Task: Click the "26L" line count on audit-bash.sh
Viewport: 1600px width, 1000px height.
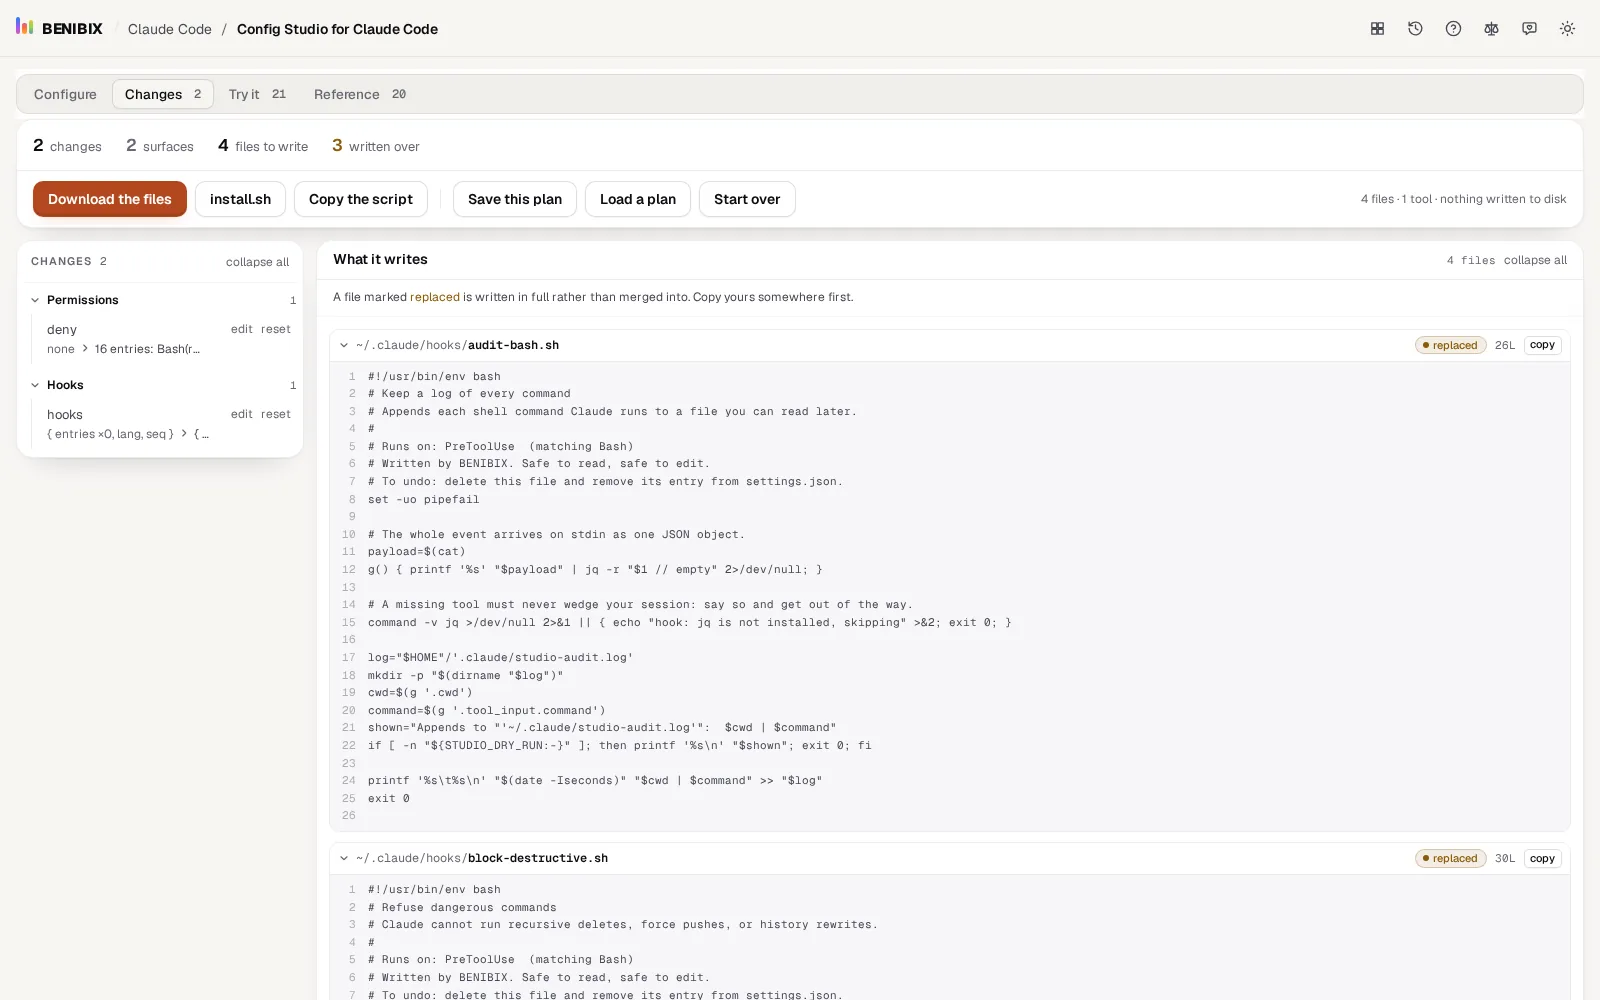Action: (x=1505, y=345)
